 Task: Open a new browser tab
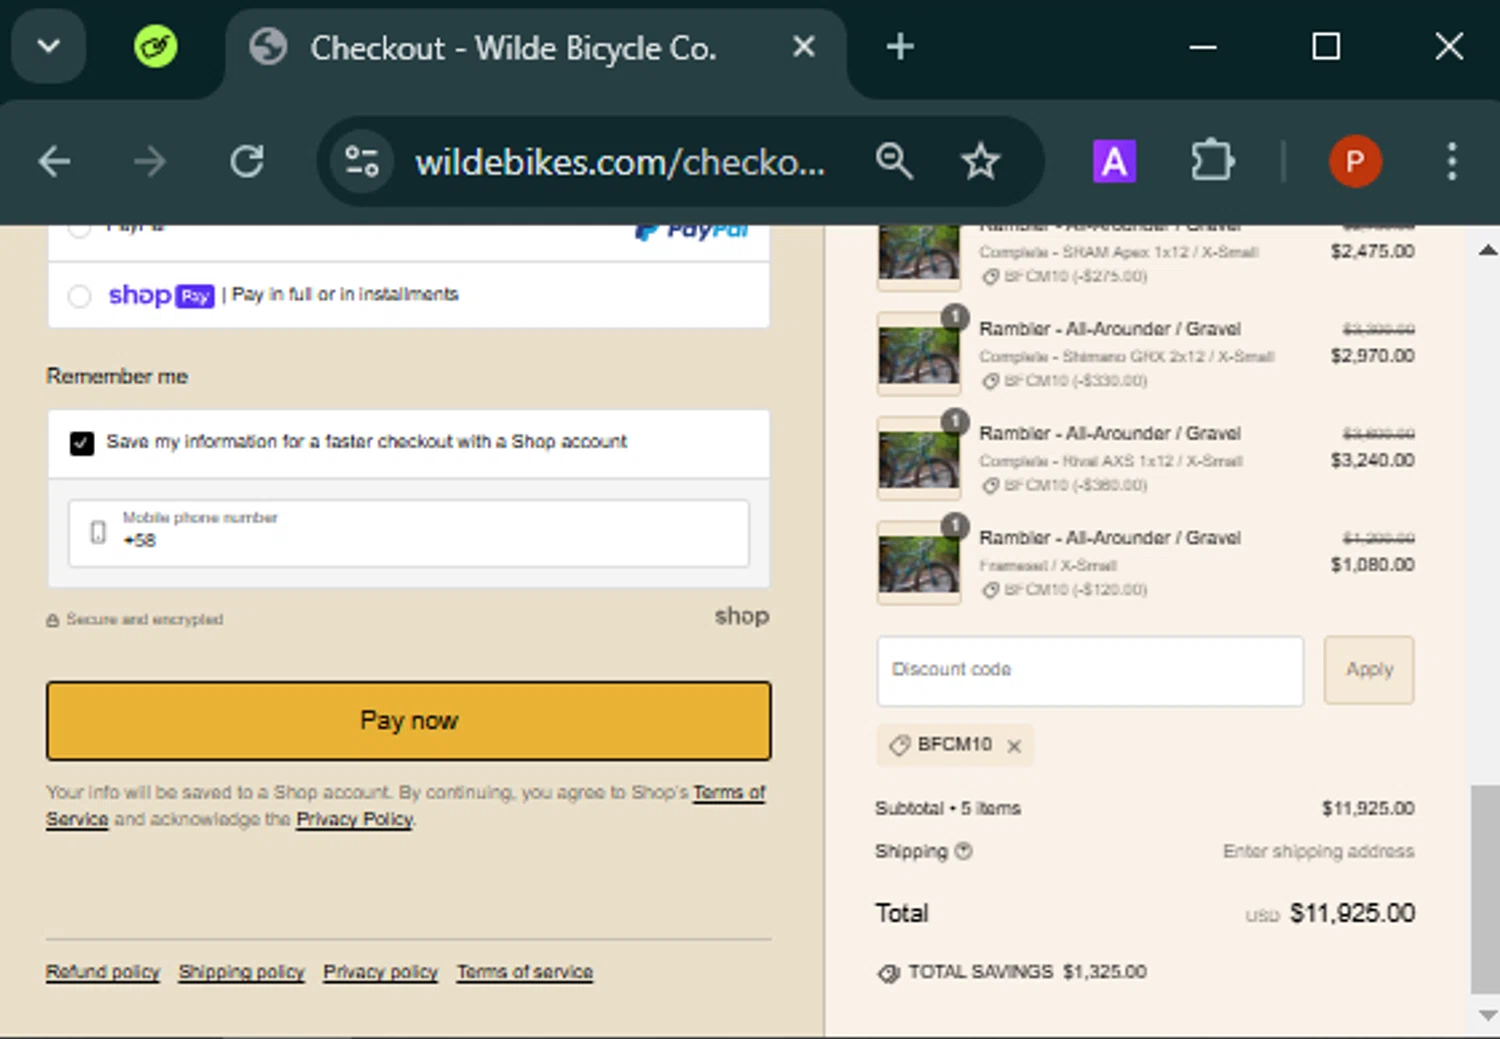pos(900,46)
